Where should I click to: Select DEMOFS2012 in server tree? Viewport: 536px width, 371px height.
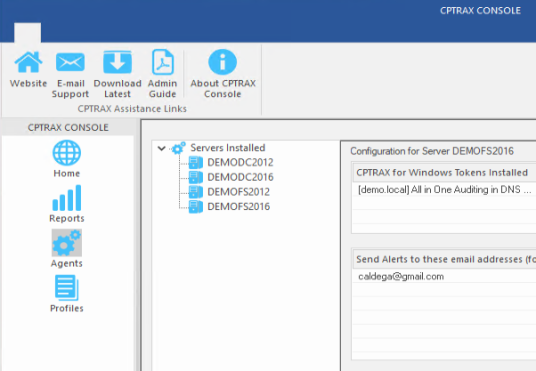(238, 192)
